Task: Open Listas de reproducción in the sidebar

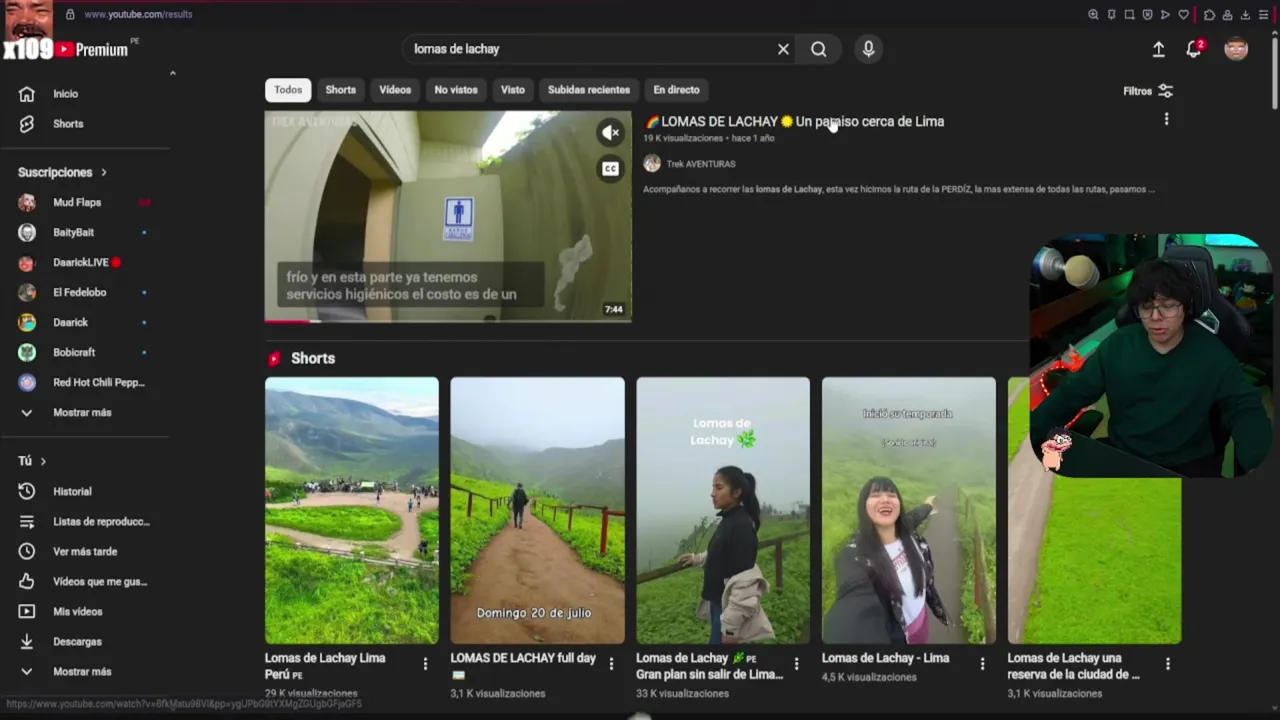Action: tap(101, 522)
